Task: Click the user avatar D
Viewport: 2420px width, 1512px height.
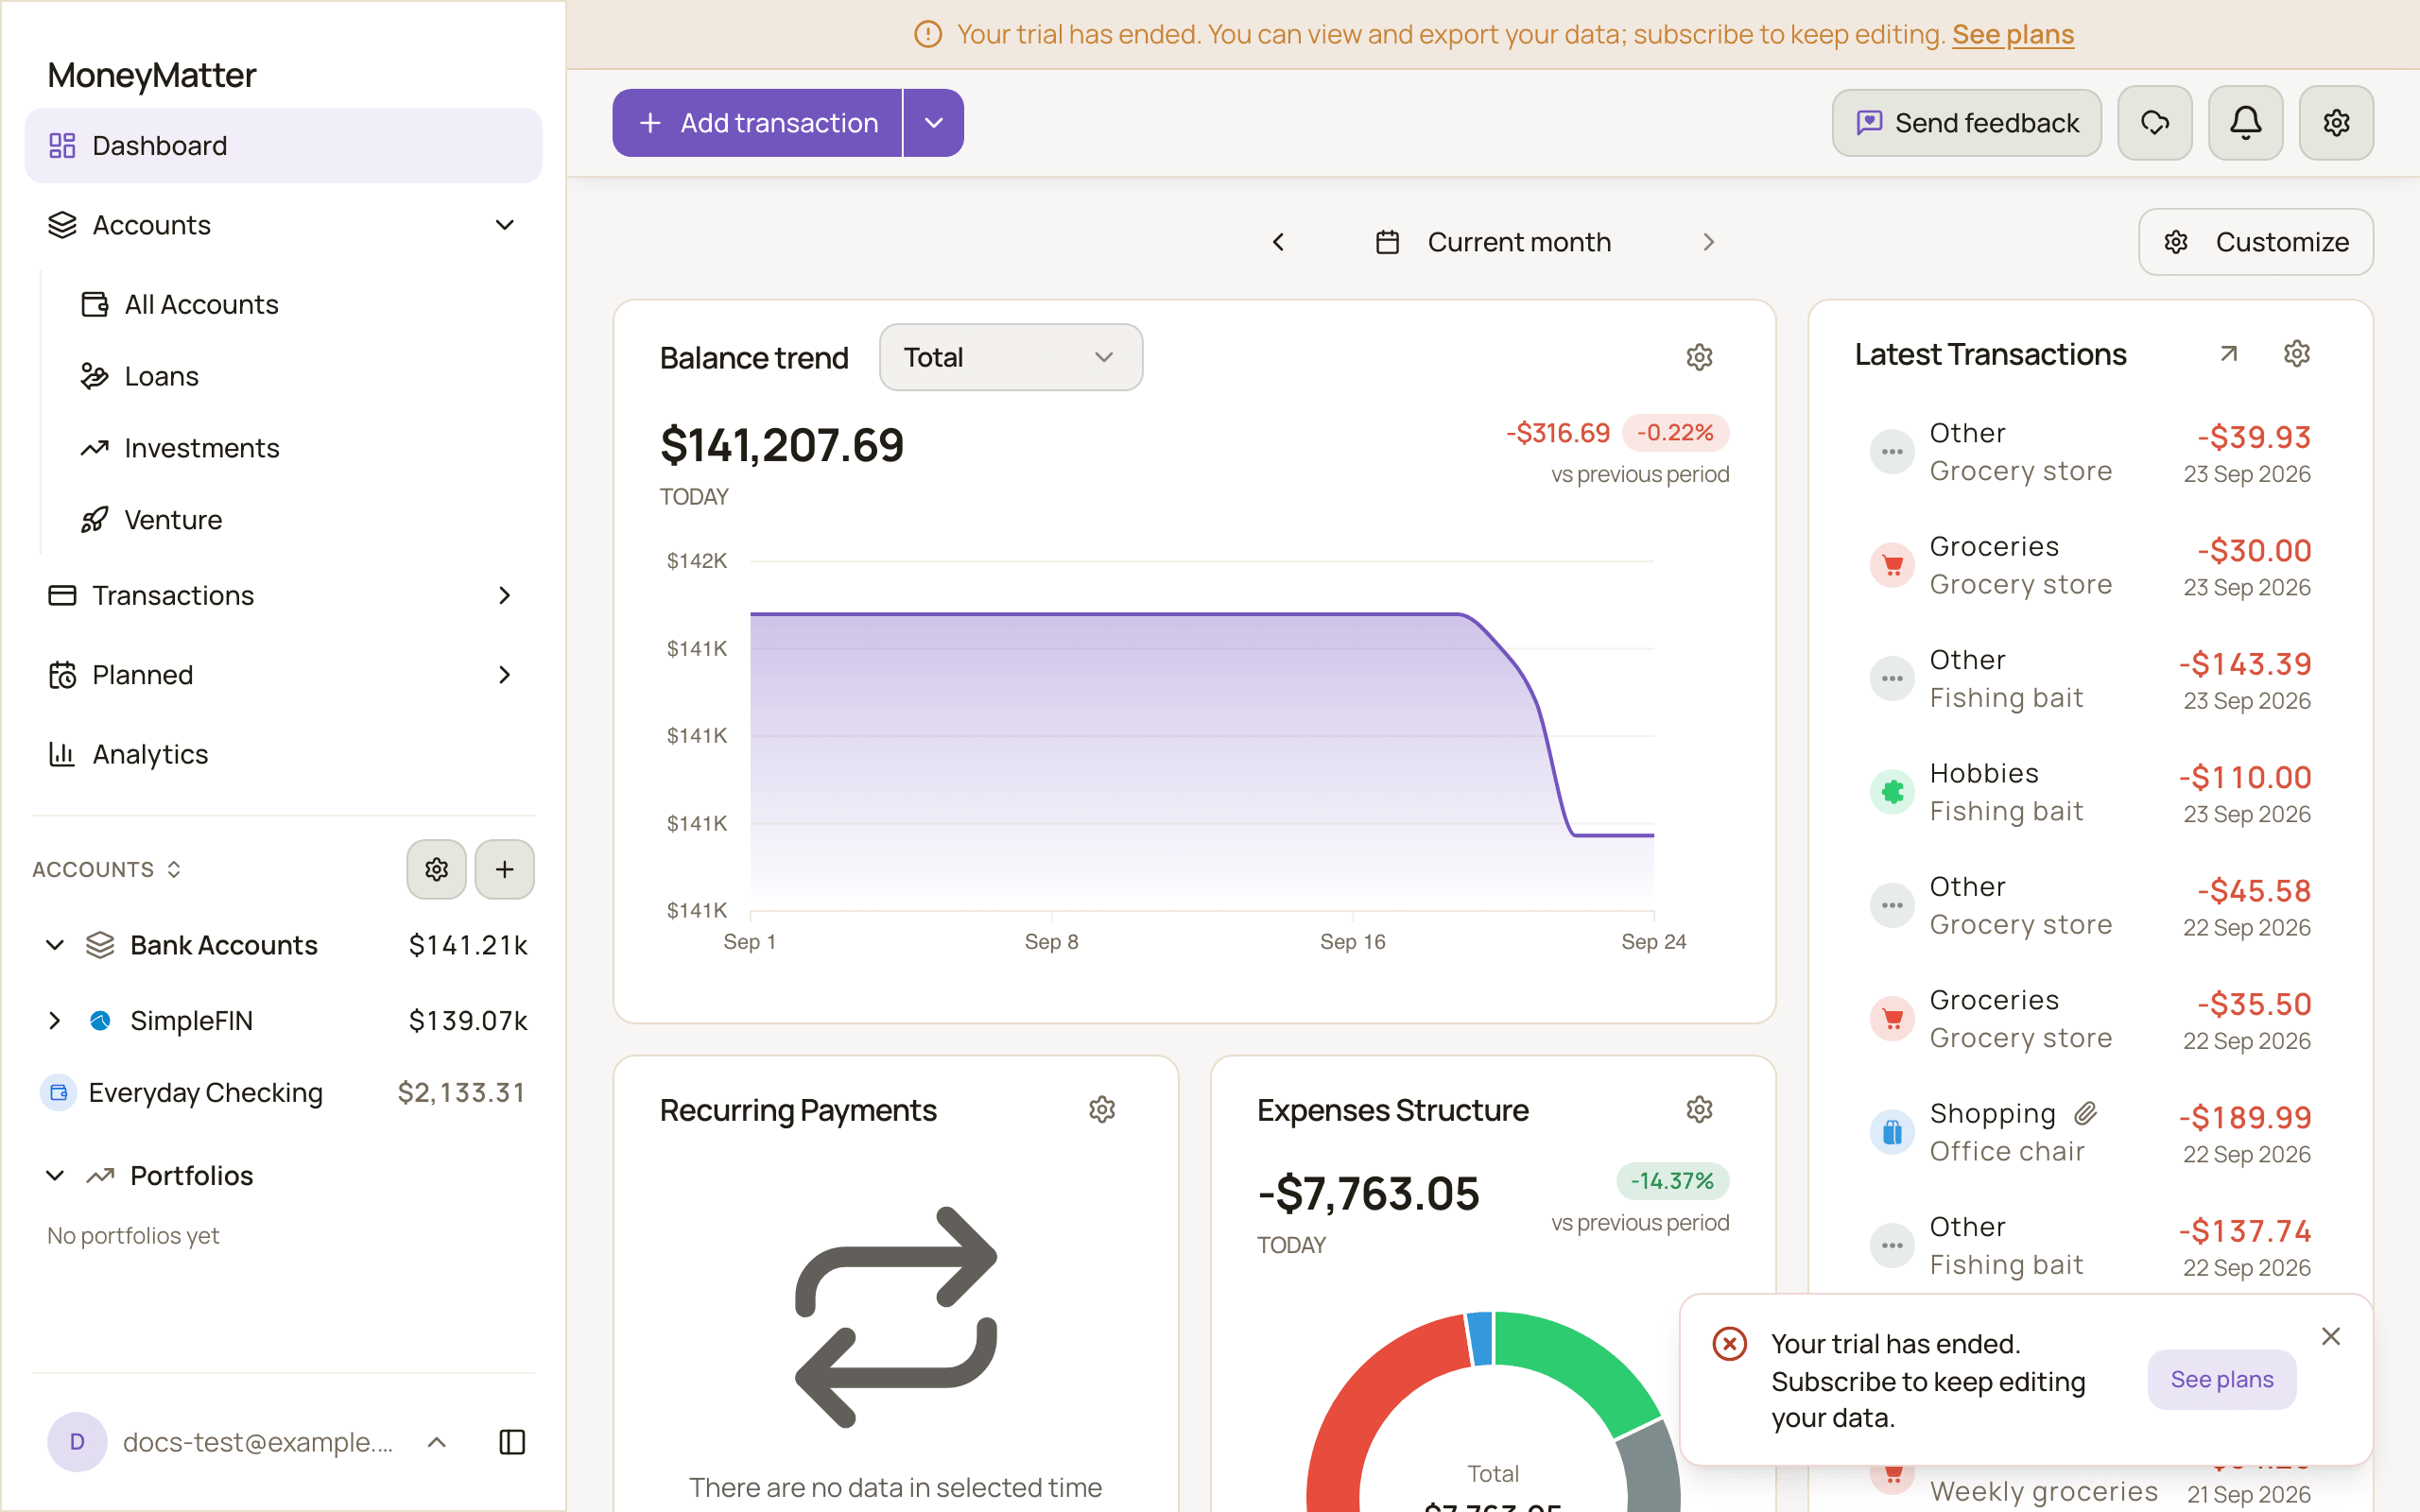Action: coord(77,1441)
